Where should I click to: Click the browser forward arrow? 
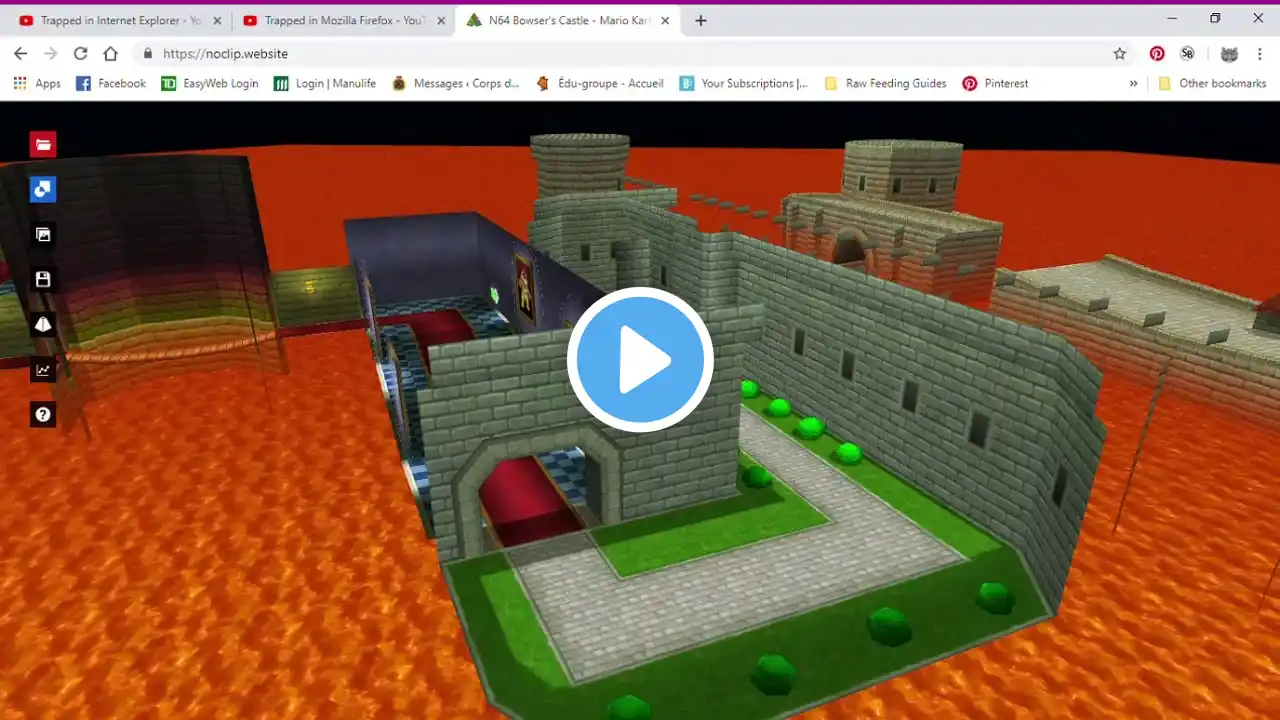pyautogui.click(x=51, y=54)
